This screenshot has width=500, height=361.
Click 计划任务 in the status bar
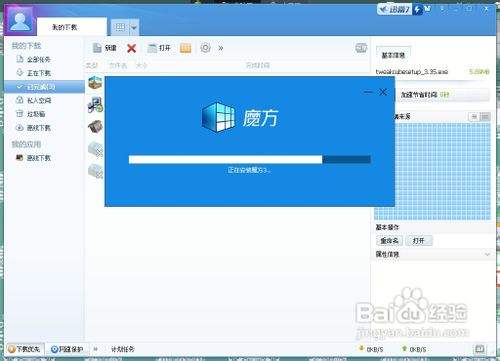[123, 349]
